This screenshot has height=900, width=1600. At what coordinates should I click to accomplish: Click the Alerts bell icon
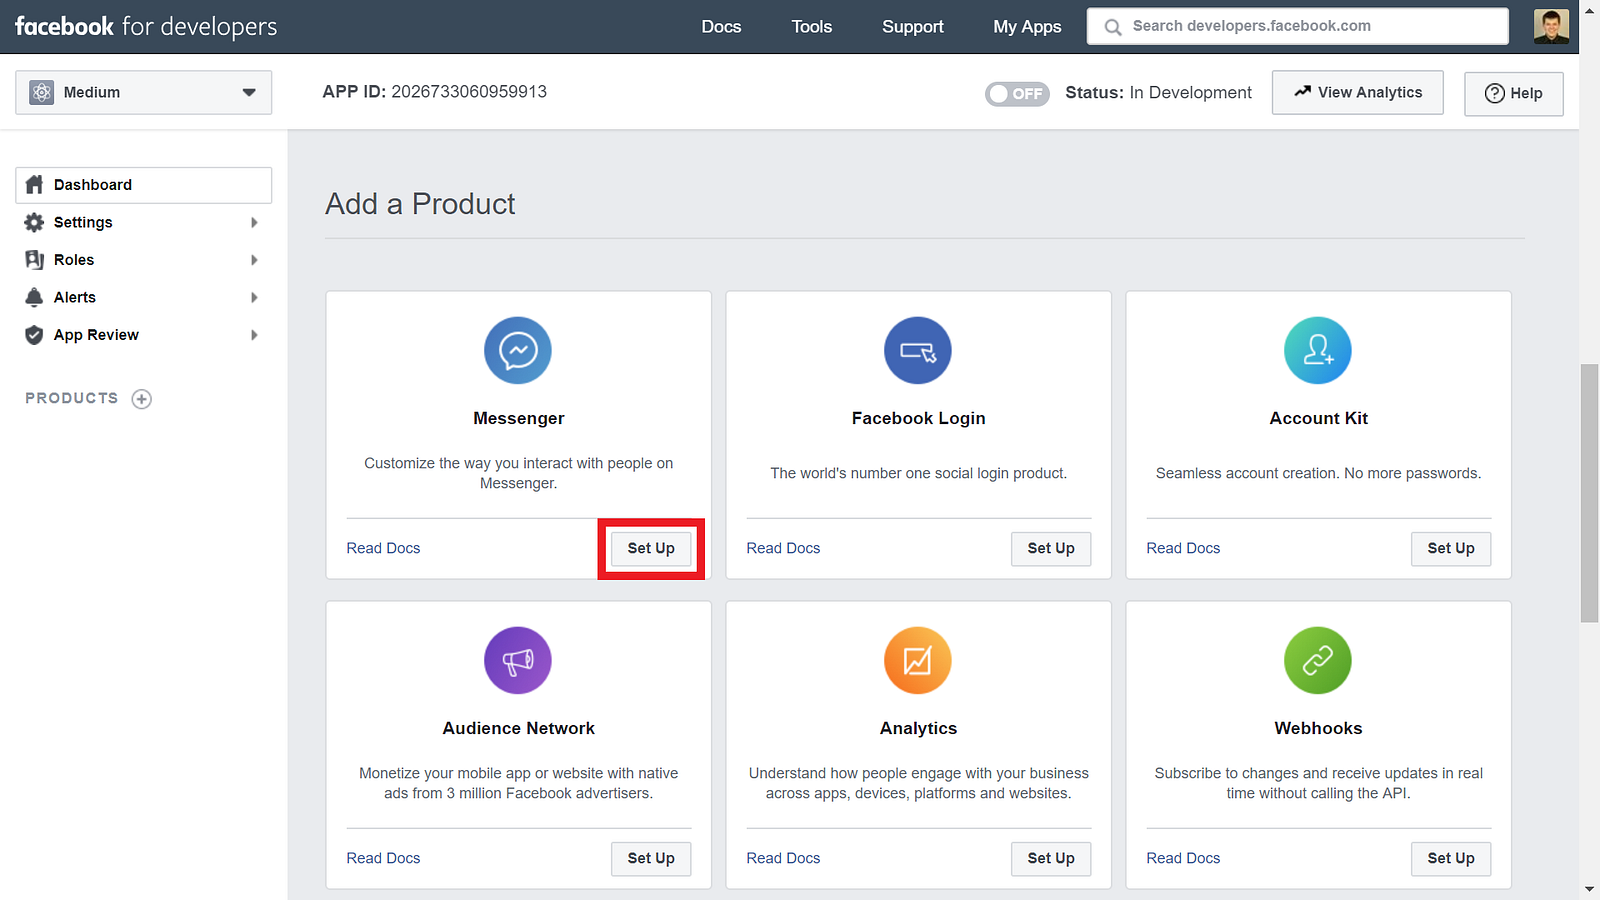tap(35, 297)
